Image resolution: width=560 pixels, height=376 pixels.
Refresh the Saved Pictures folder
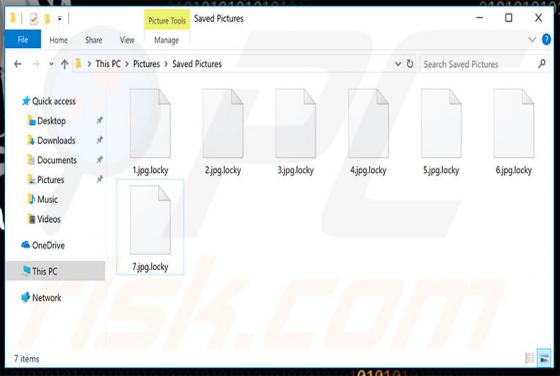[410, 64]
